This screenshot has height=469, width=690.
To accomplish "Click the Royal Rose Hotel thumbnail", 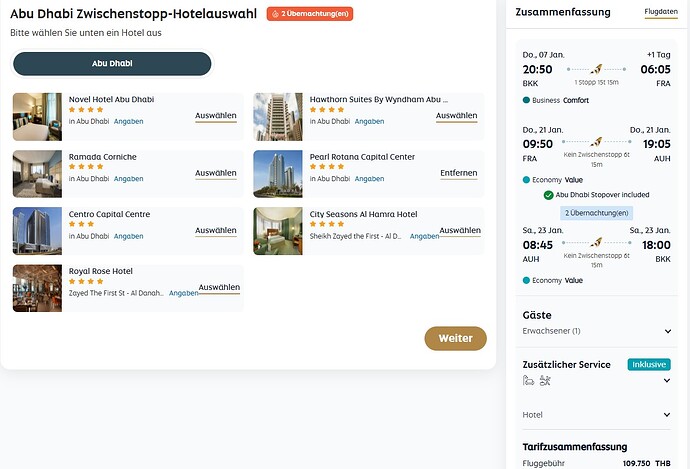I will (37, 288).
